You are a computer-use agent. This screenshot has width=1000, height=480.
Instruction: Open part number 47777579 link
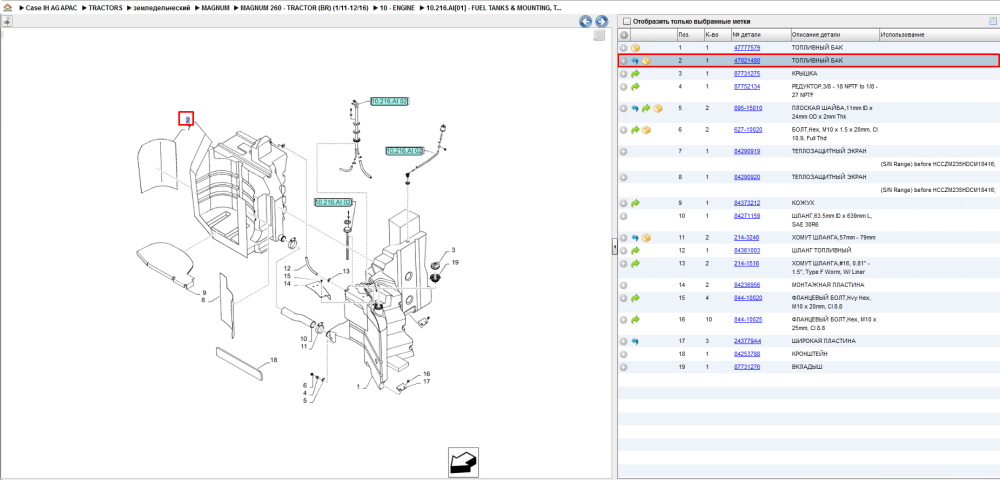[x=747, y=48]
